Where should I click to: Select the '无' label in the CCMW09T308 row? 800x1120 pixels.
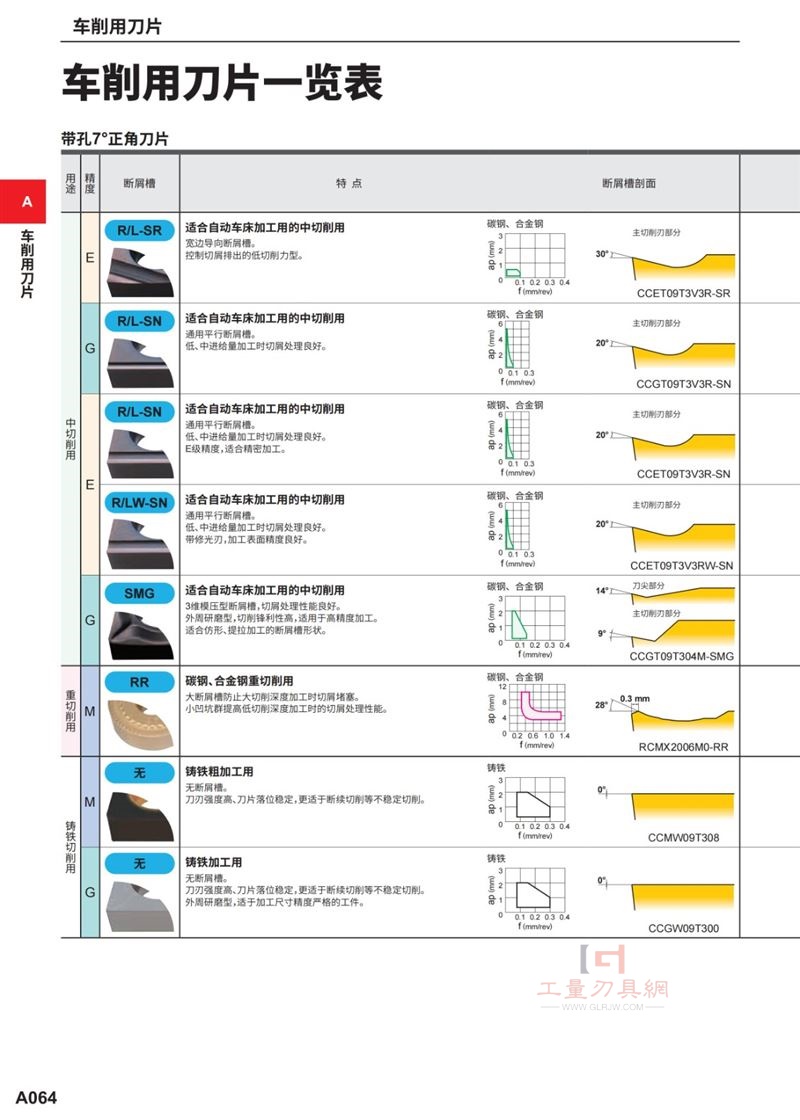(139, 773)
